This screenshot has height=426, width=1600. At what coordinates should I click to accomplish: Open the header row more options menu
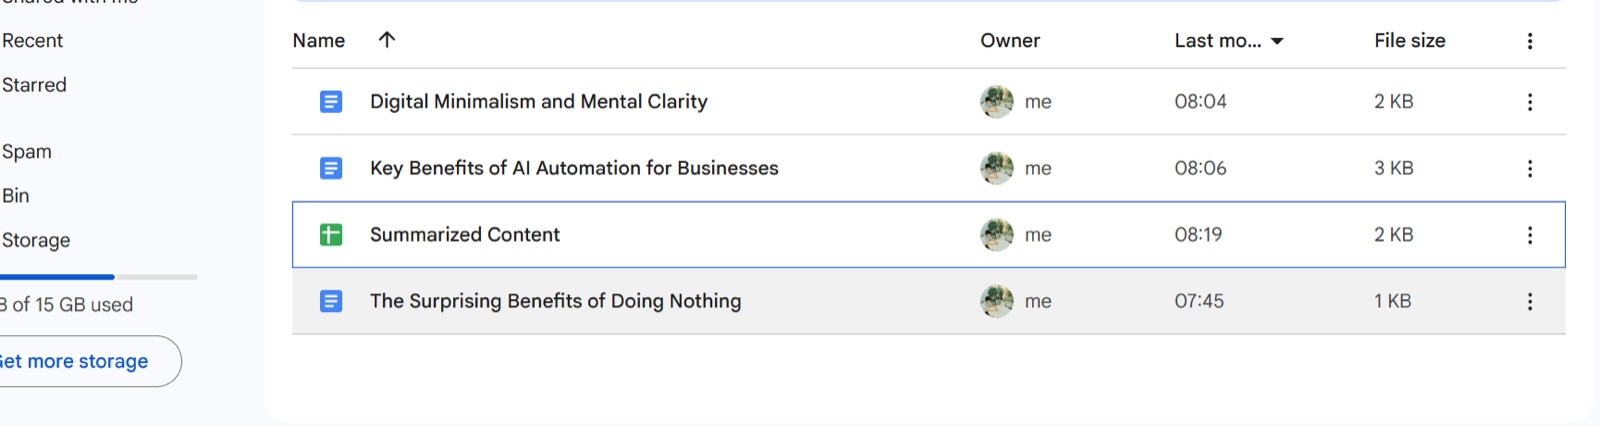[x=1529, y=41]
